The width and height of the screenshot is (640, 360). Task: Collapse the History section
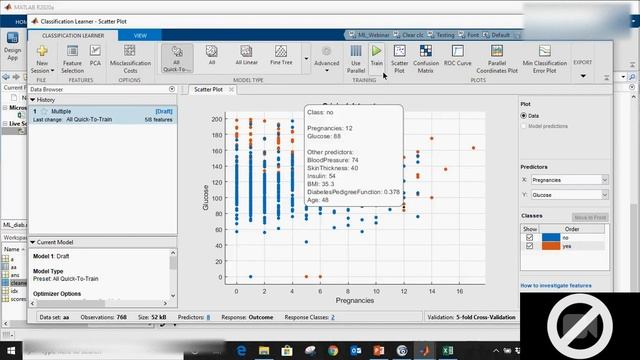[x=33, y=100]
